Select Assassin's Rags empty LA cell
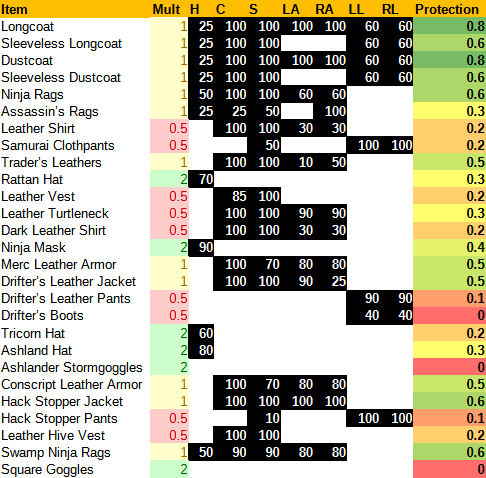This screenshot has width=486, height=478. 297,111
